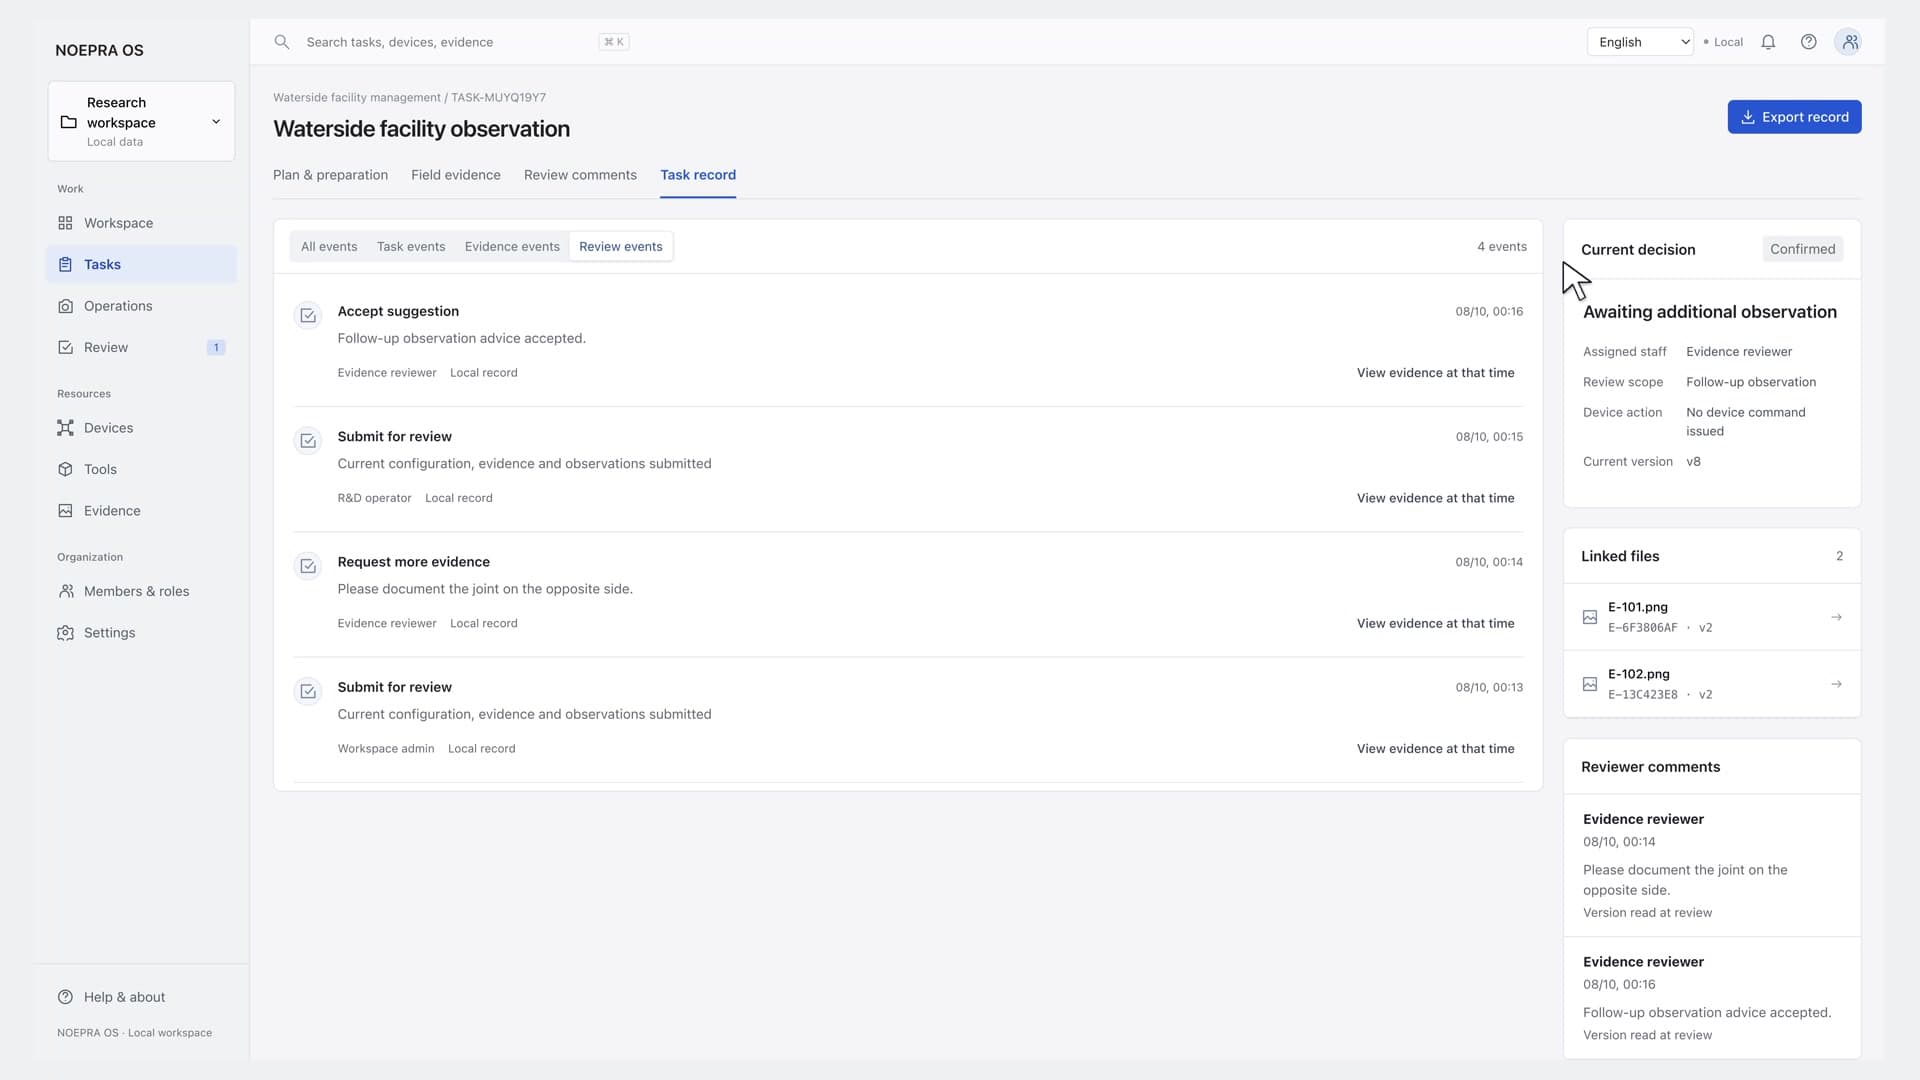Click the Accept suggestion event check icon
Viewport: 1920px width, 1080px height.
[x=308, y=316]
